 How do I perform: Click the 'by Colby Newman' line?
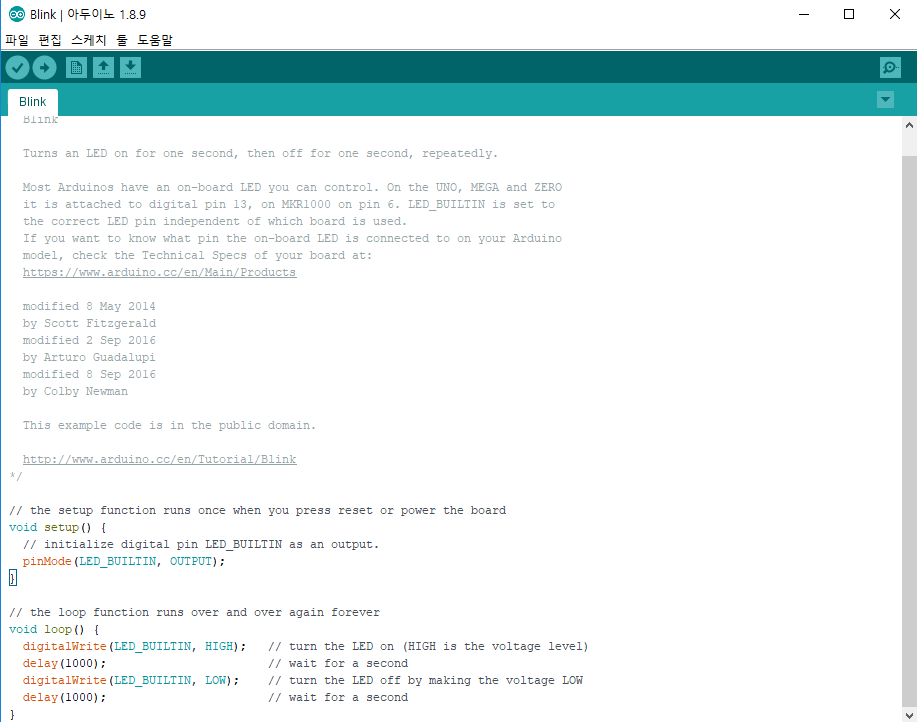[x=75, y=391]
